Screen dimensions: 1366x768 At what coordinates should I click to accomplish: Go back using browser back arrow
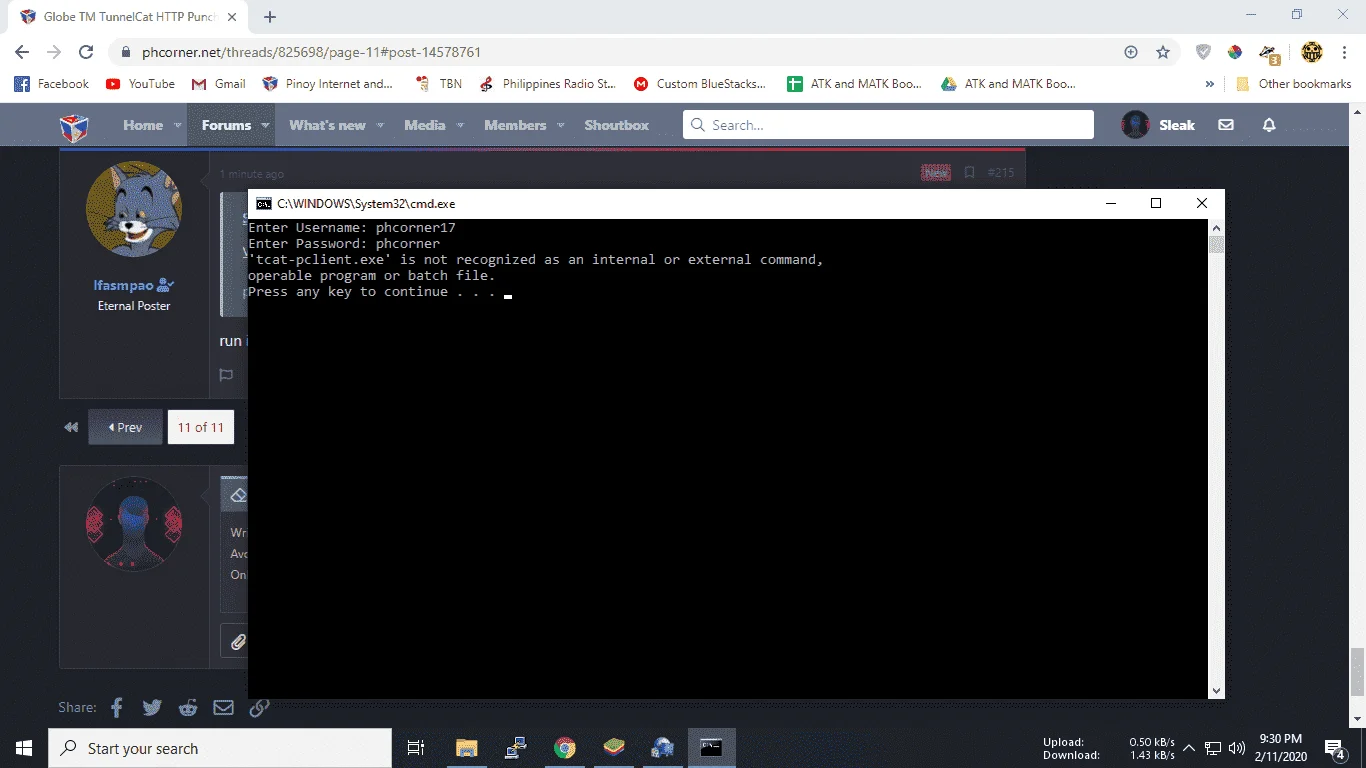pyautogui.click(x=22, y=52)
